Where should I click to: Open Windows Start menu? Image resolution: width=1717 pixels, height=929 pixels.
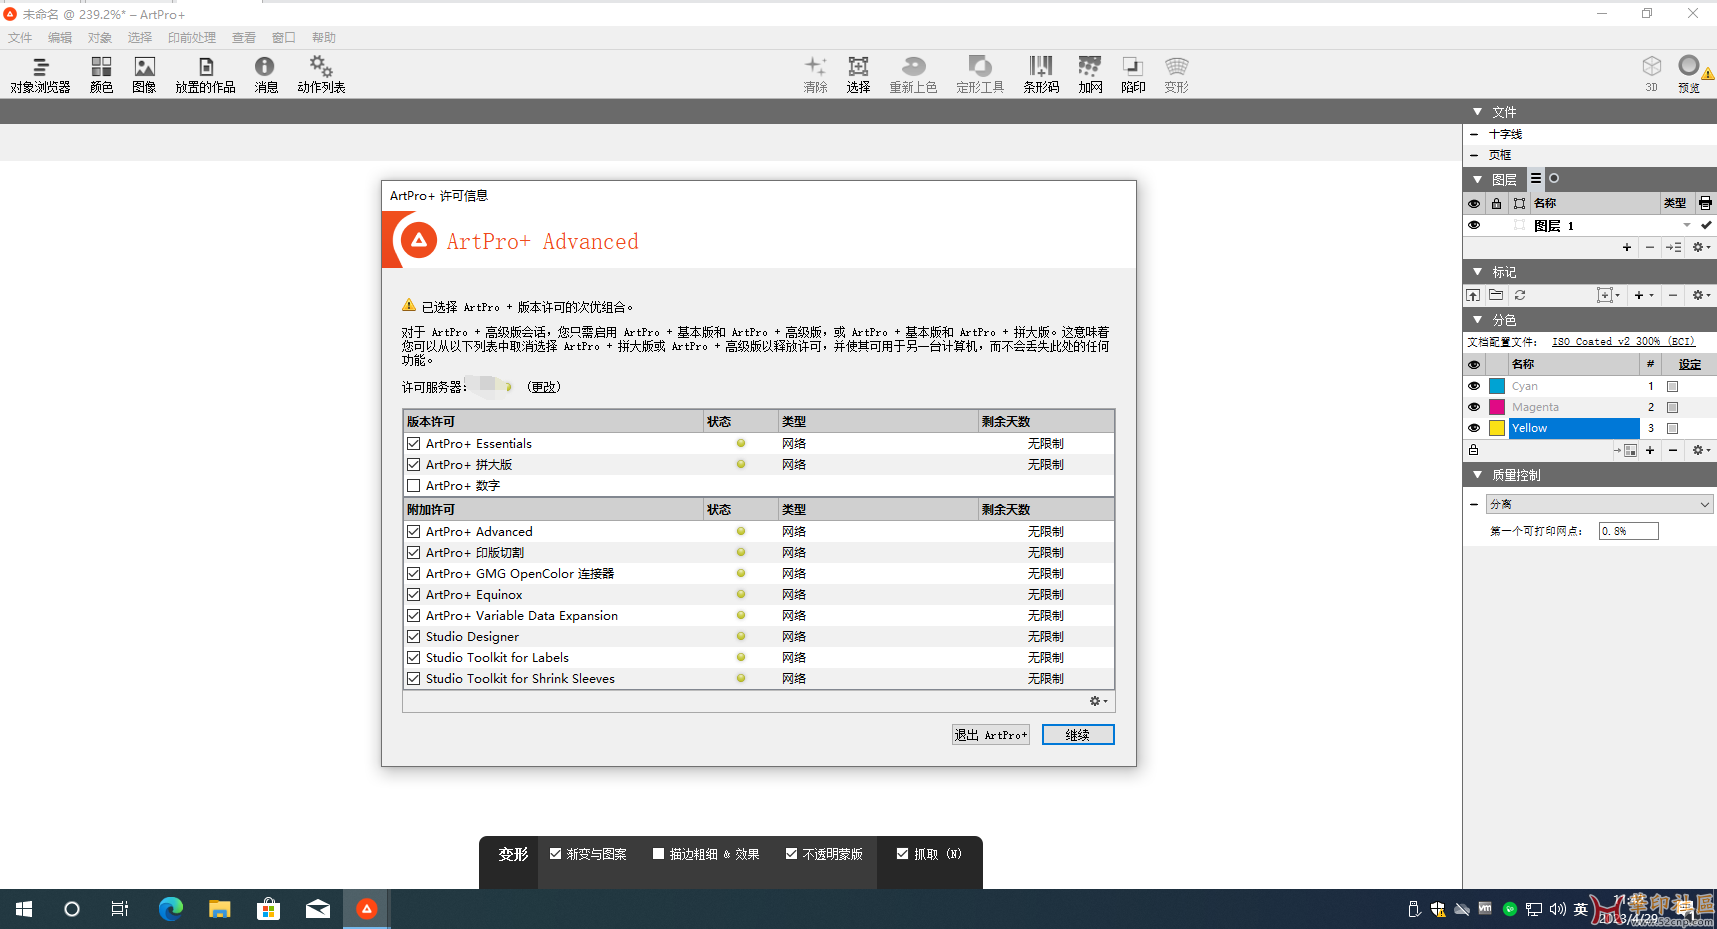coord(24,909)
